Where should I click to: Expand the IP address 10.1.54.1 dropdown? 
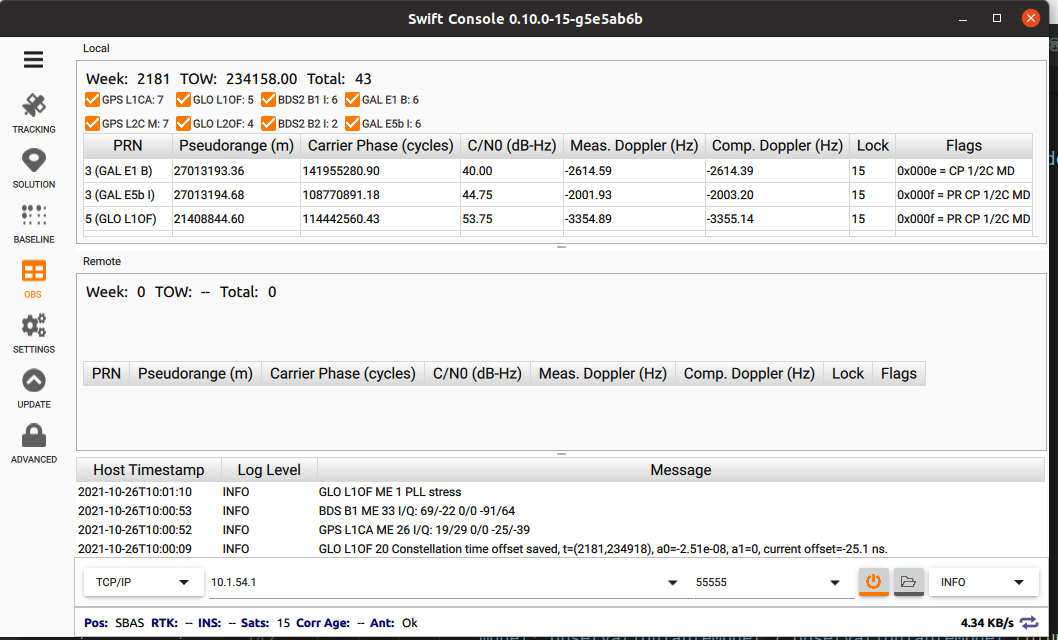[x=672, y=583]
